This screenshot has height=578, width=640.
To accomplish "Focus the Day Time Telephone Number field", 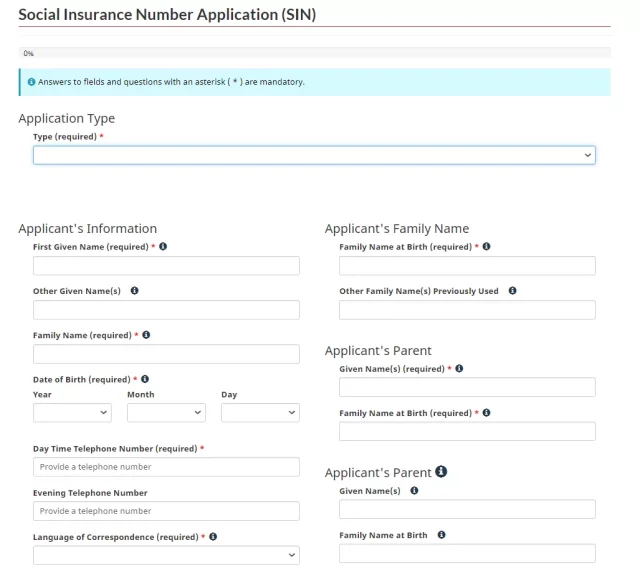I will (x=166, y=467).
